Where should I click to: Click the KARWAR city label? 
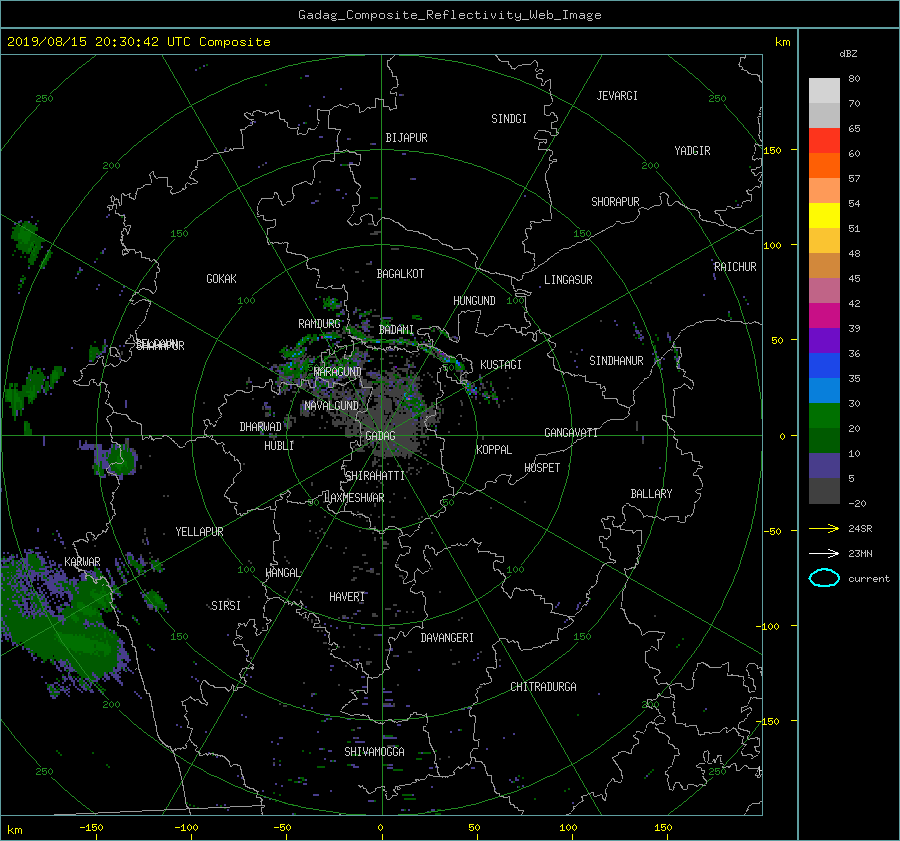tap(82, 562)
